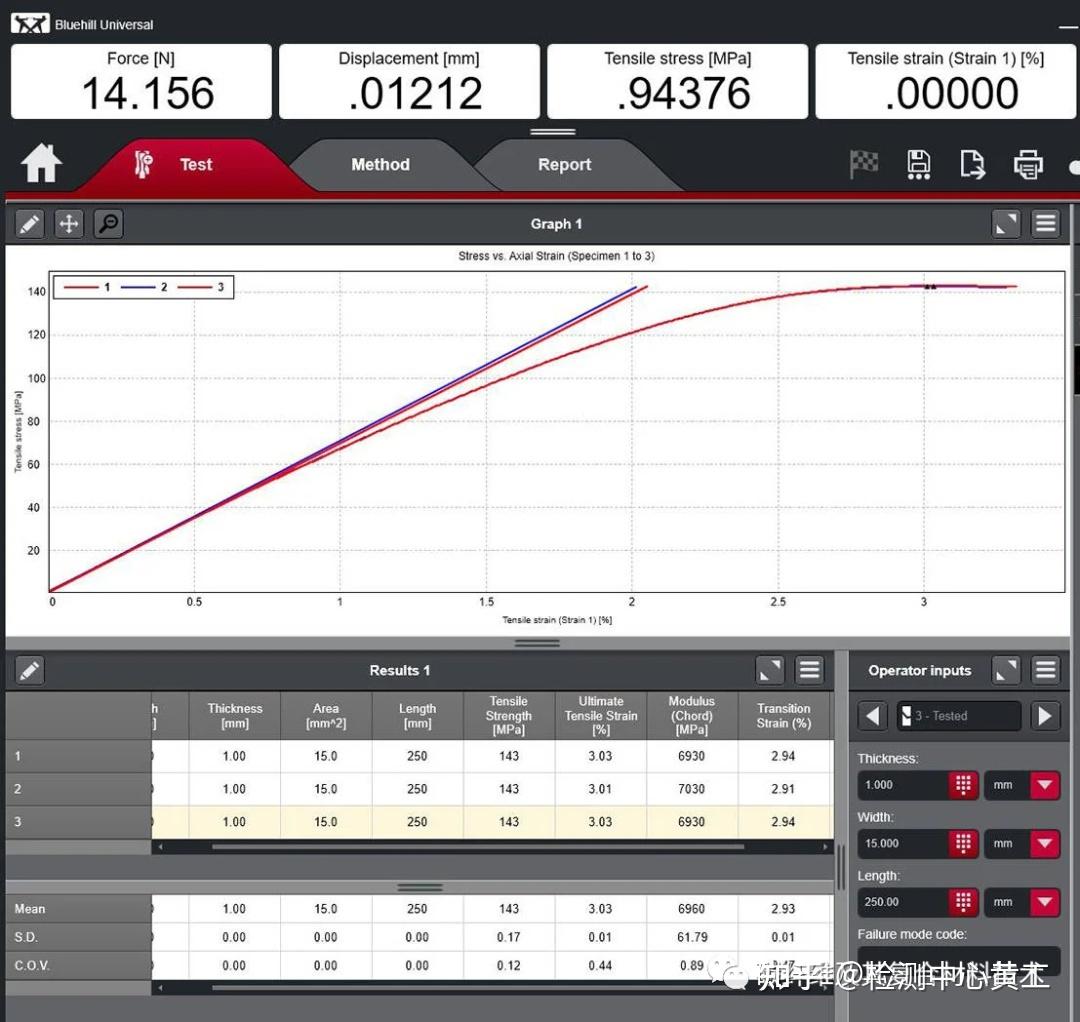This screenshot has height=1022, width=1080.
Task: Open the Graph 1 hamburger menu
Action: click(x=1046, y=224)
